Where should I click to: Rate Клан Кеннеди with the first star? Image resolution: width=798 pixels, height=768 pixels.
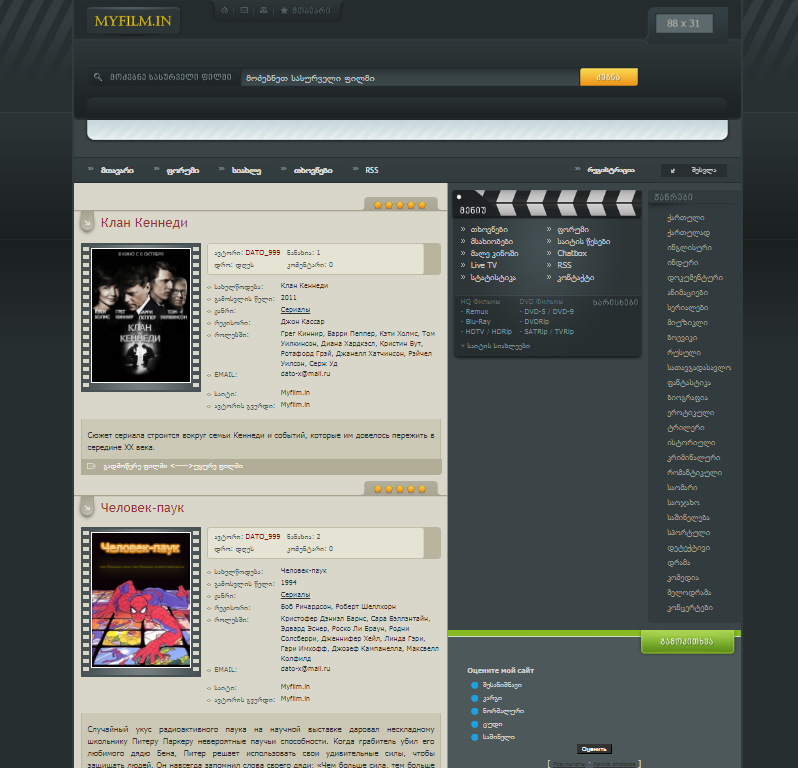378,205
